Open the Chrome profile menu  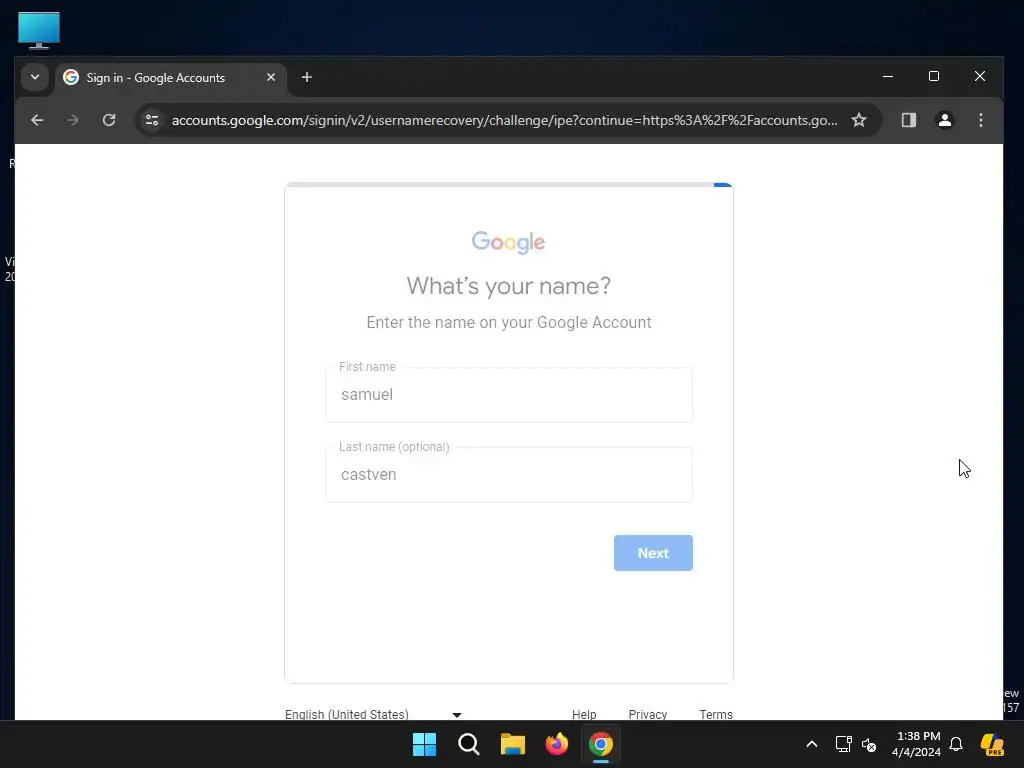tap(944, 120)
